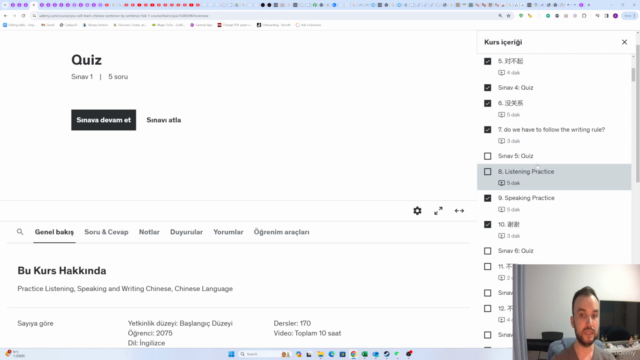Enter fullscreen using the expand arrows icon
Screen dimensions: 640x360
(438, 211)
